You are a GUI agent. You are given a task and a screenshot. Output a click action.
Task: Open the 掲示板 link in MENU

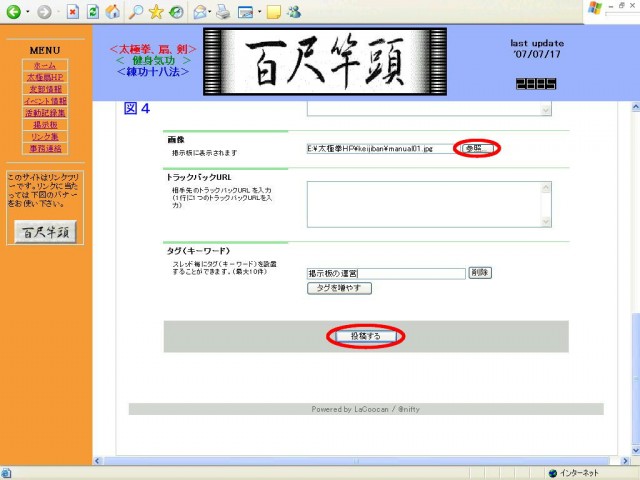[45, 125]
